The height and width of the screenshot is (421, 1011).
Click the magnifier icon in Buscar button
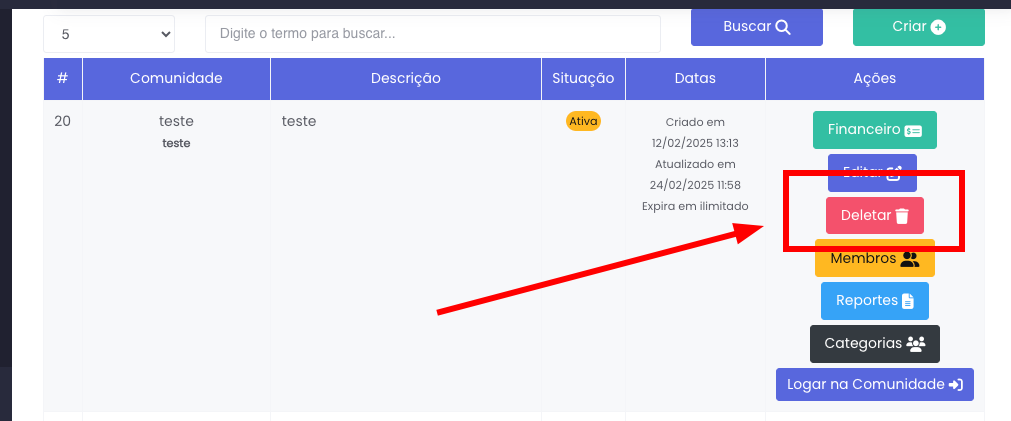point(783,27)
